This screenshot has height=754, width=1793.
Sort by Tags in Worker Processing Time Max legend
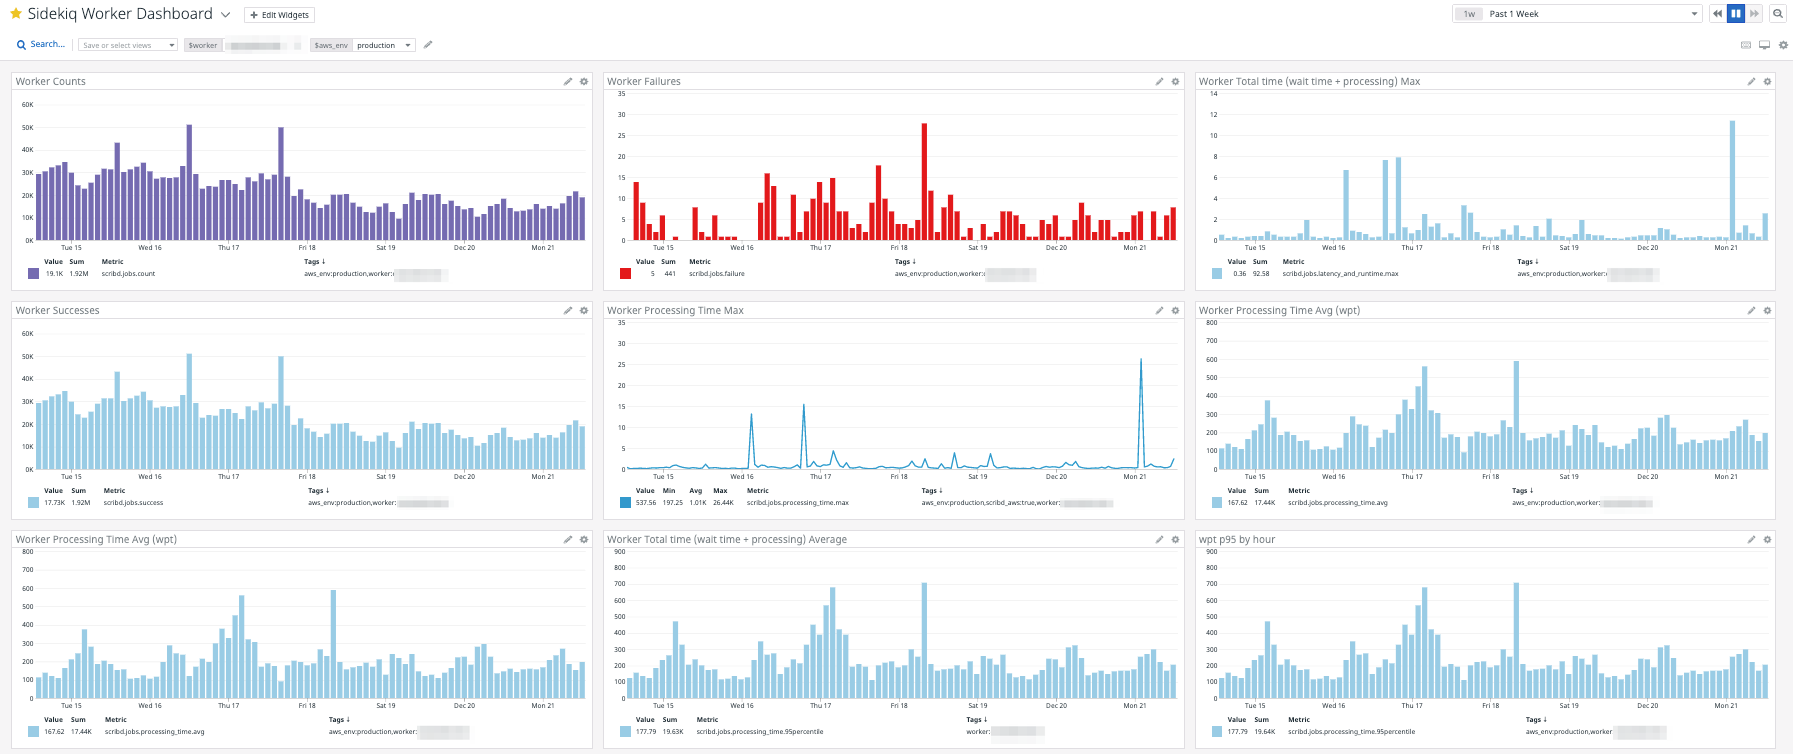(932, 491)
